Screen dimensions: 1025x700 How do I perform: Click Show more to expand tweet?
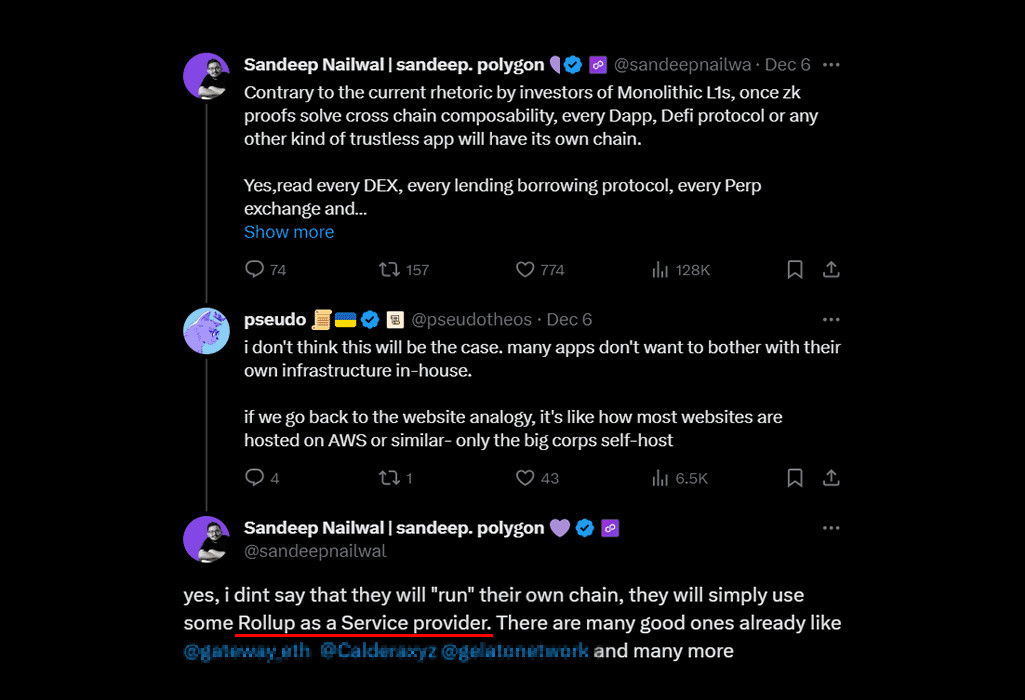coord(289,232)
